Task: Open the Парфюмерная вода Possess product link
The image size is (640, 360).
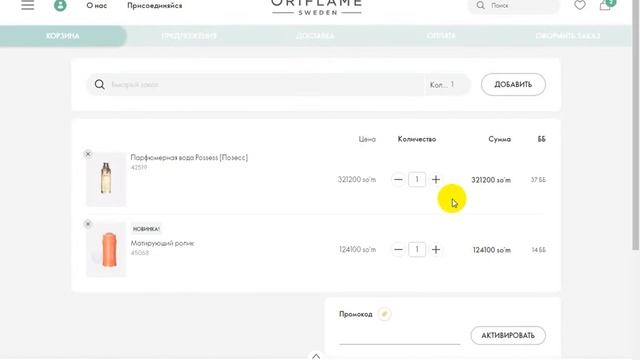Action: (189, 158)
